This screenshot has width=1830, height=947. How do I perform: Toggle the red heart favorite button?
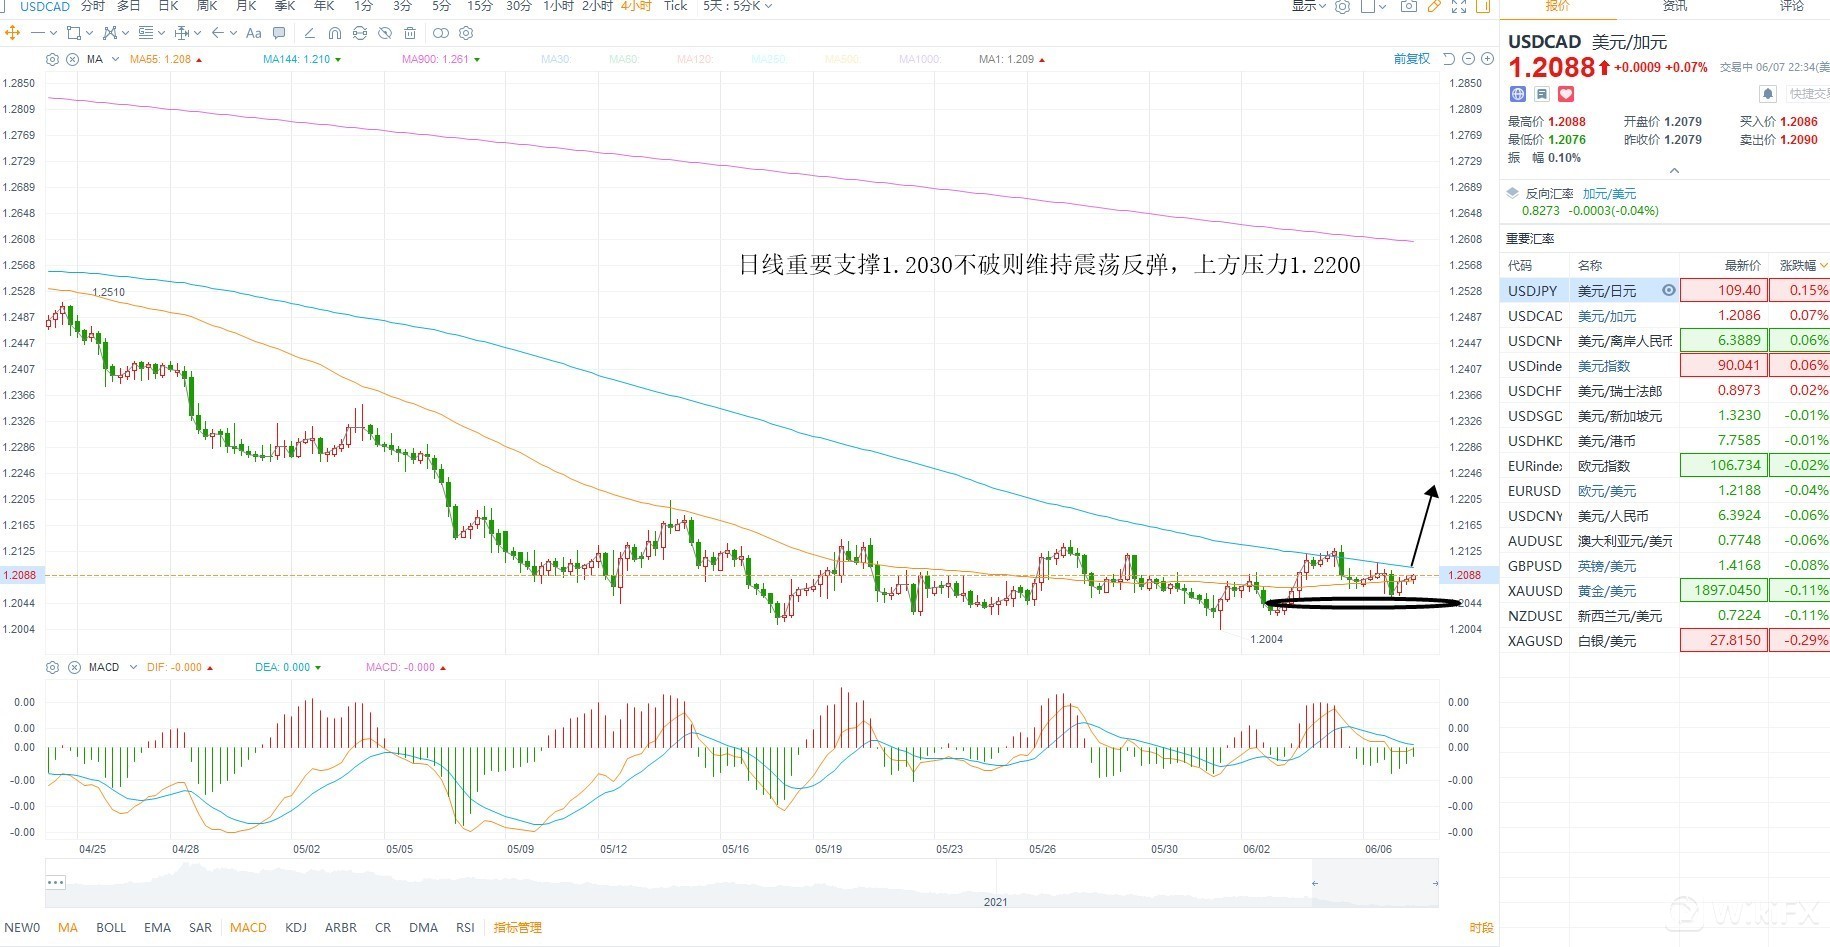coord(1566,94)
